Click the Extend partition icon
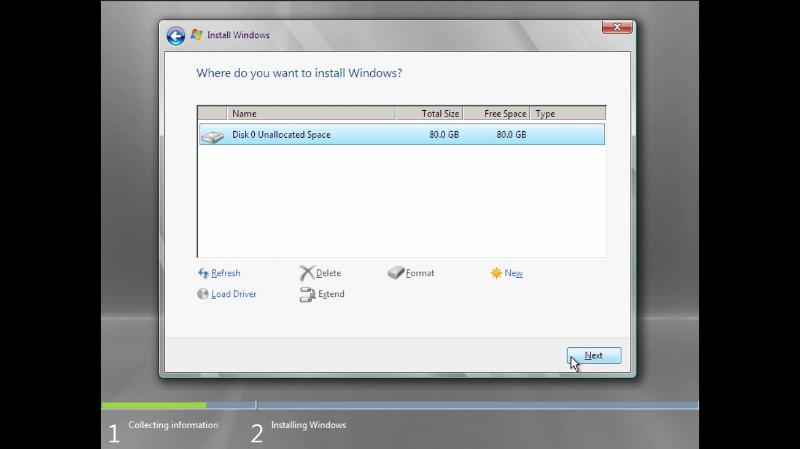This screenshot has height=449, width=800. [307, 294]
